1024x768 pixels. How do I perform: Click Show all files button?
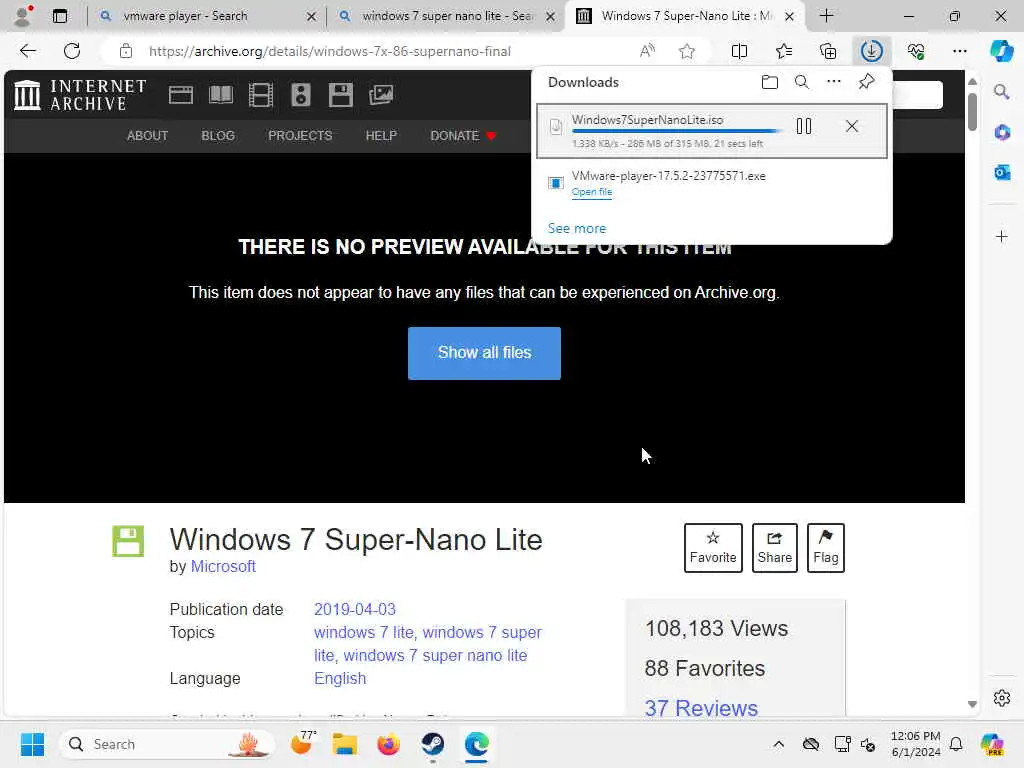[485, 353]
